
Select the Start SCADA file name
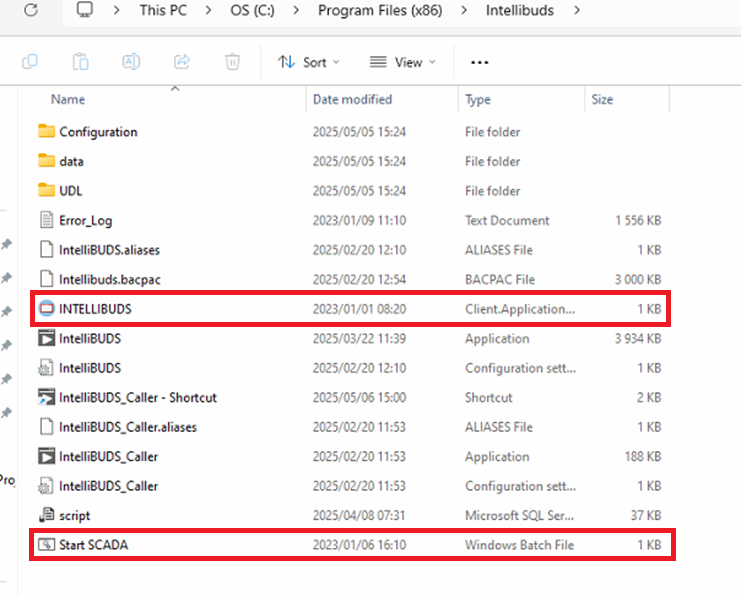[94, 545]
